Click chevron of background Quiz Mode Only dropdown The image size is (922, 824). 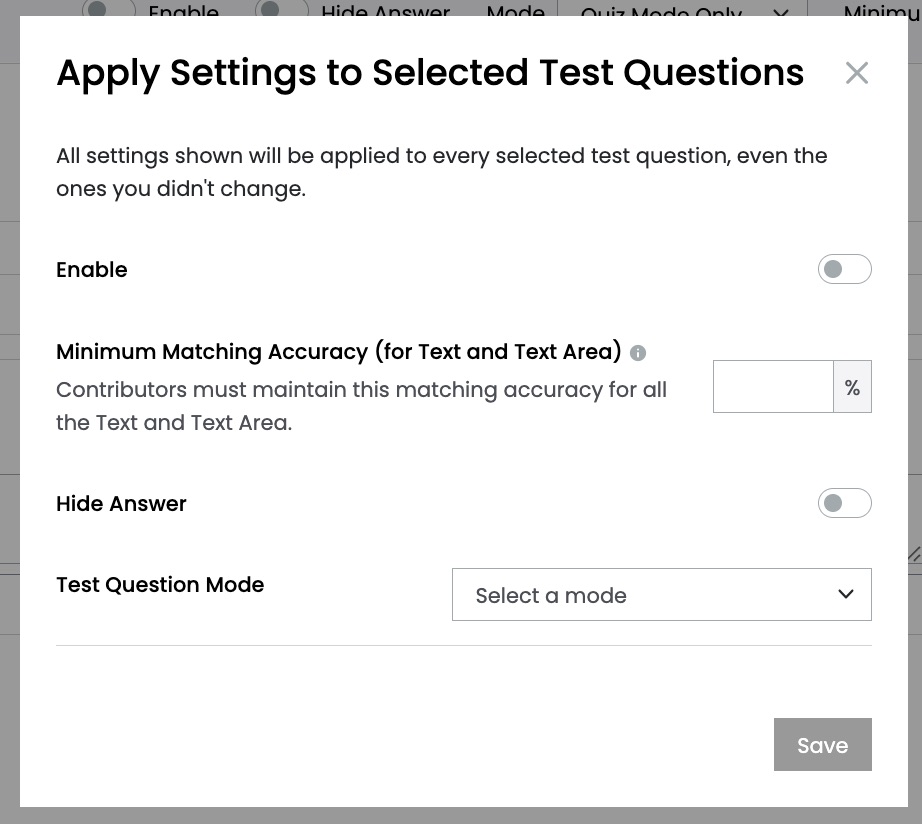point(781,12)
